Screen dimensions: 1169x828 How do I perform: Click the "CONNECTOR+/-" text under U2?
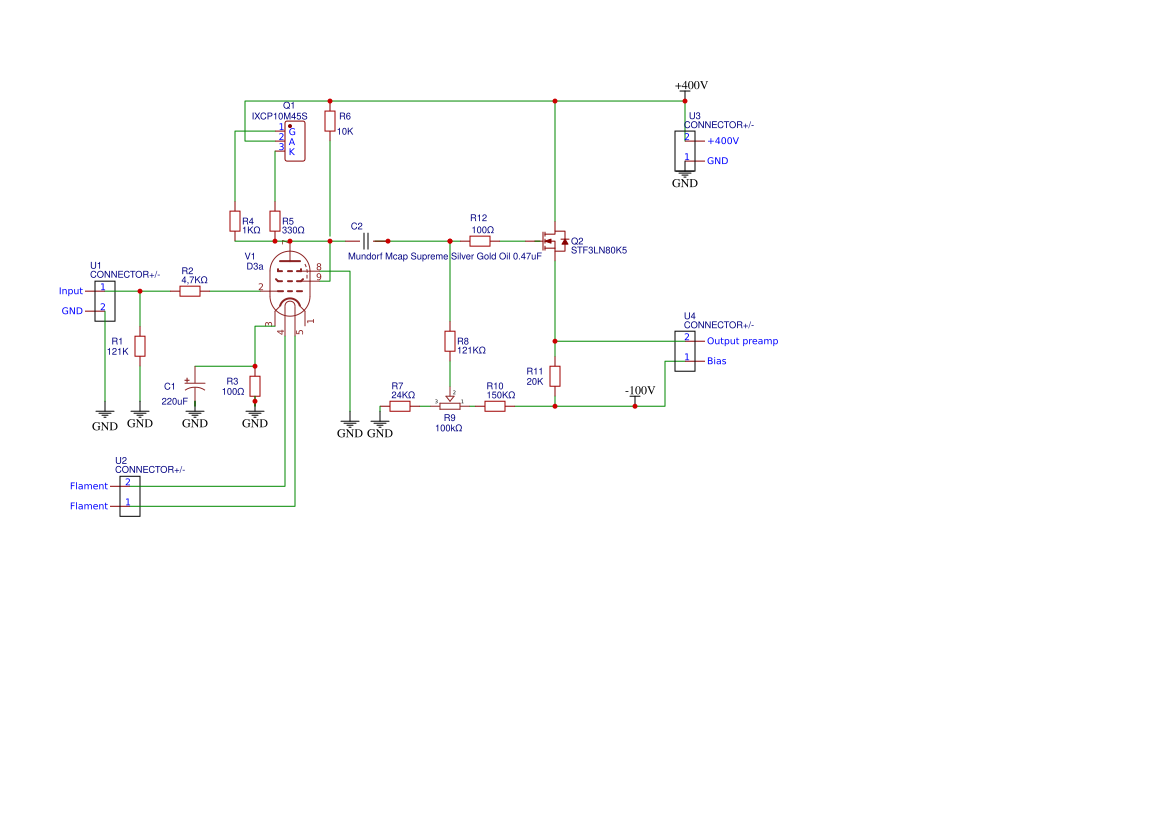(150, 470)
